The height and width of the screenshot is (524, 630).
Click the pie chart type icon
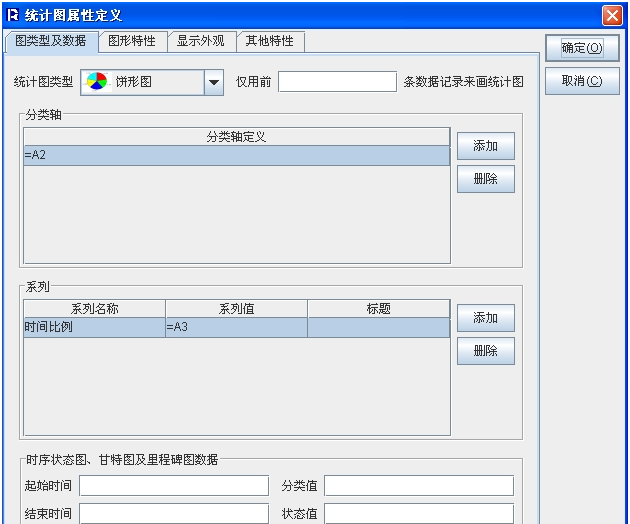click(x=97, y=82)
